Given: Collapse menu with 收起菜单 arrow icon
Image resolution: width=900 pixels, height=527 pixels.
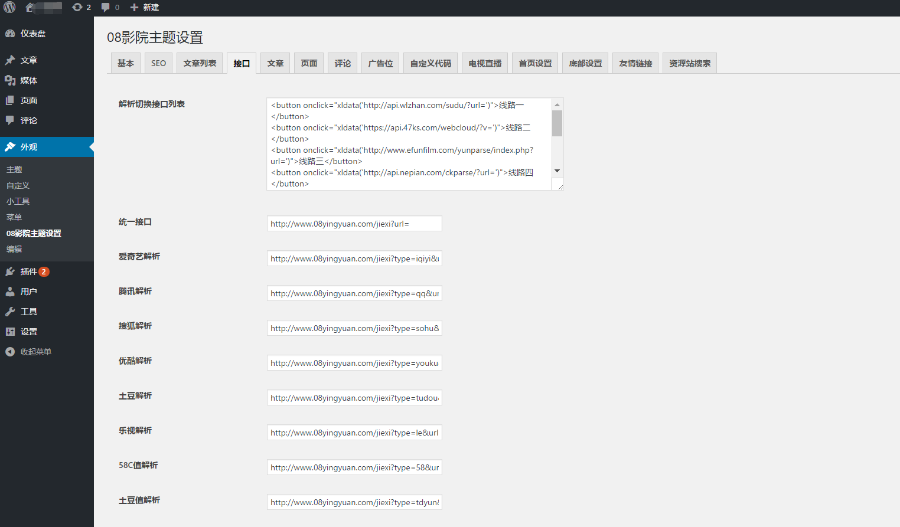Looking at the screenshot, I should [x=10, y=352].
